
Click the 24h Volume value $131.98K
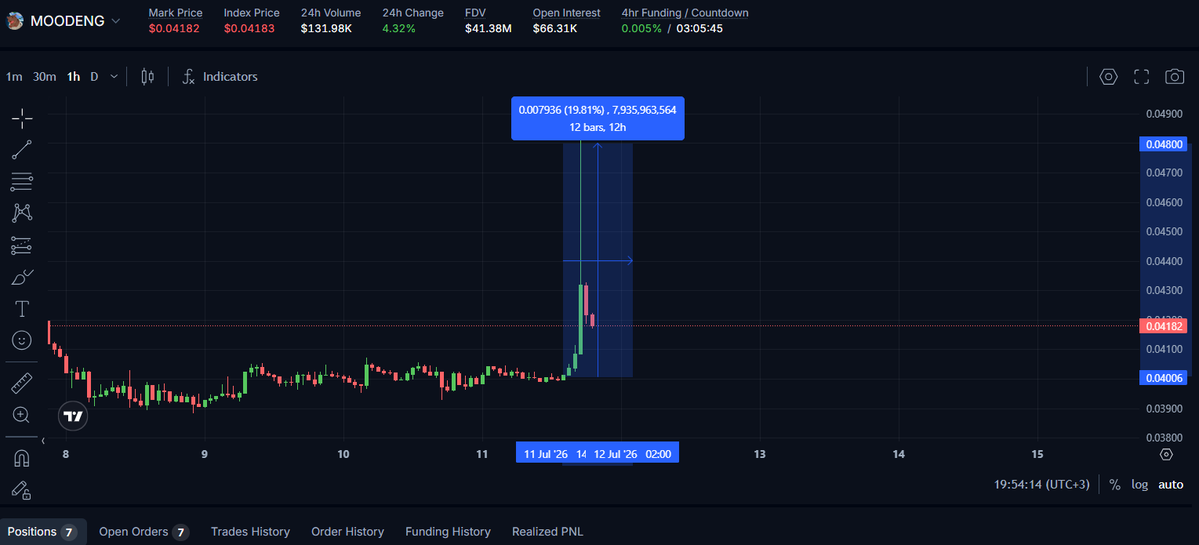click(x=327, y=28)
